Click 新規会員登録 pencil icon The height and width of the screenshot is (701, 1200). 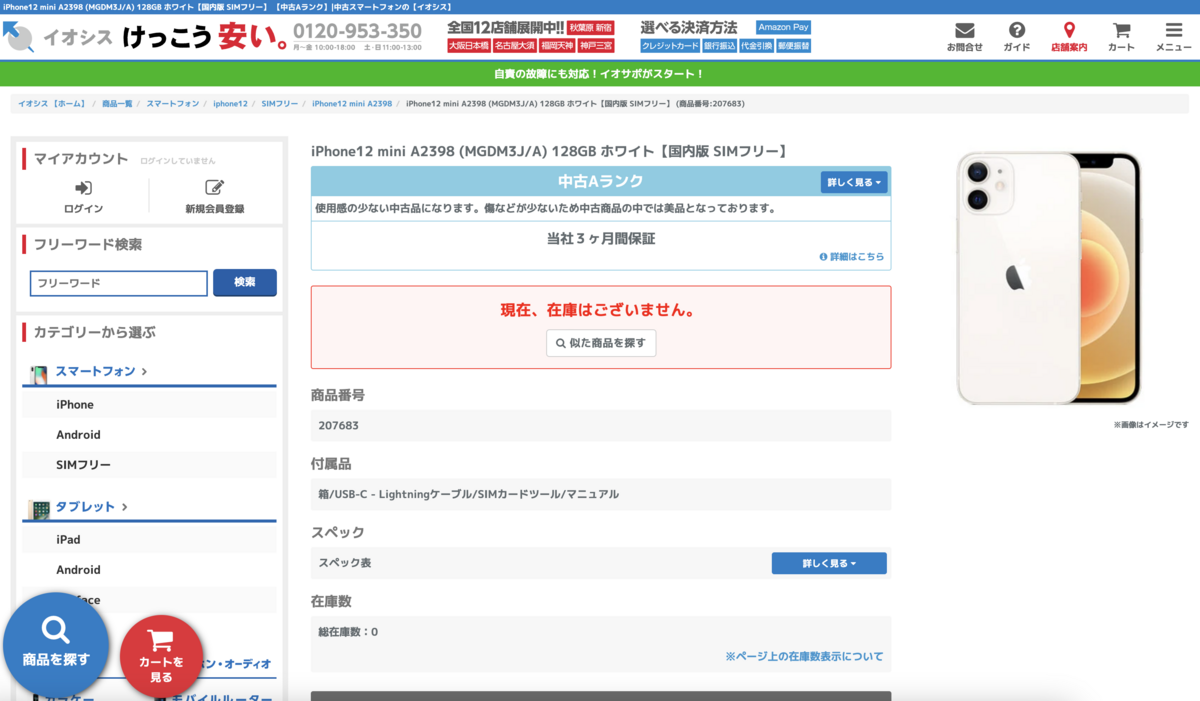click(214, 188)
